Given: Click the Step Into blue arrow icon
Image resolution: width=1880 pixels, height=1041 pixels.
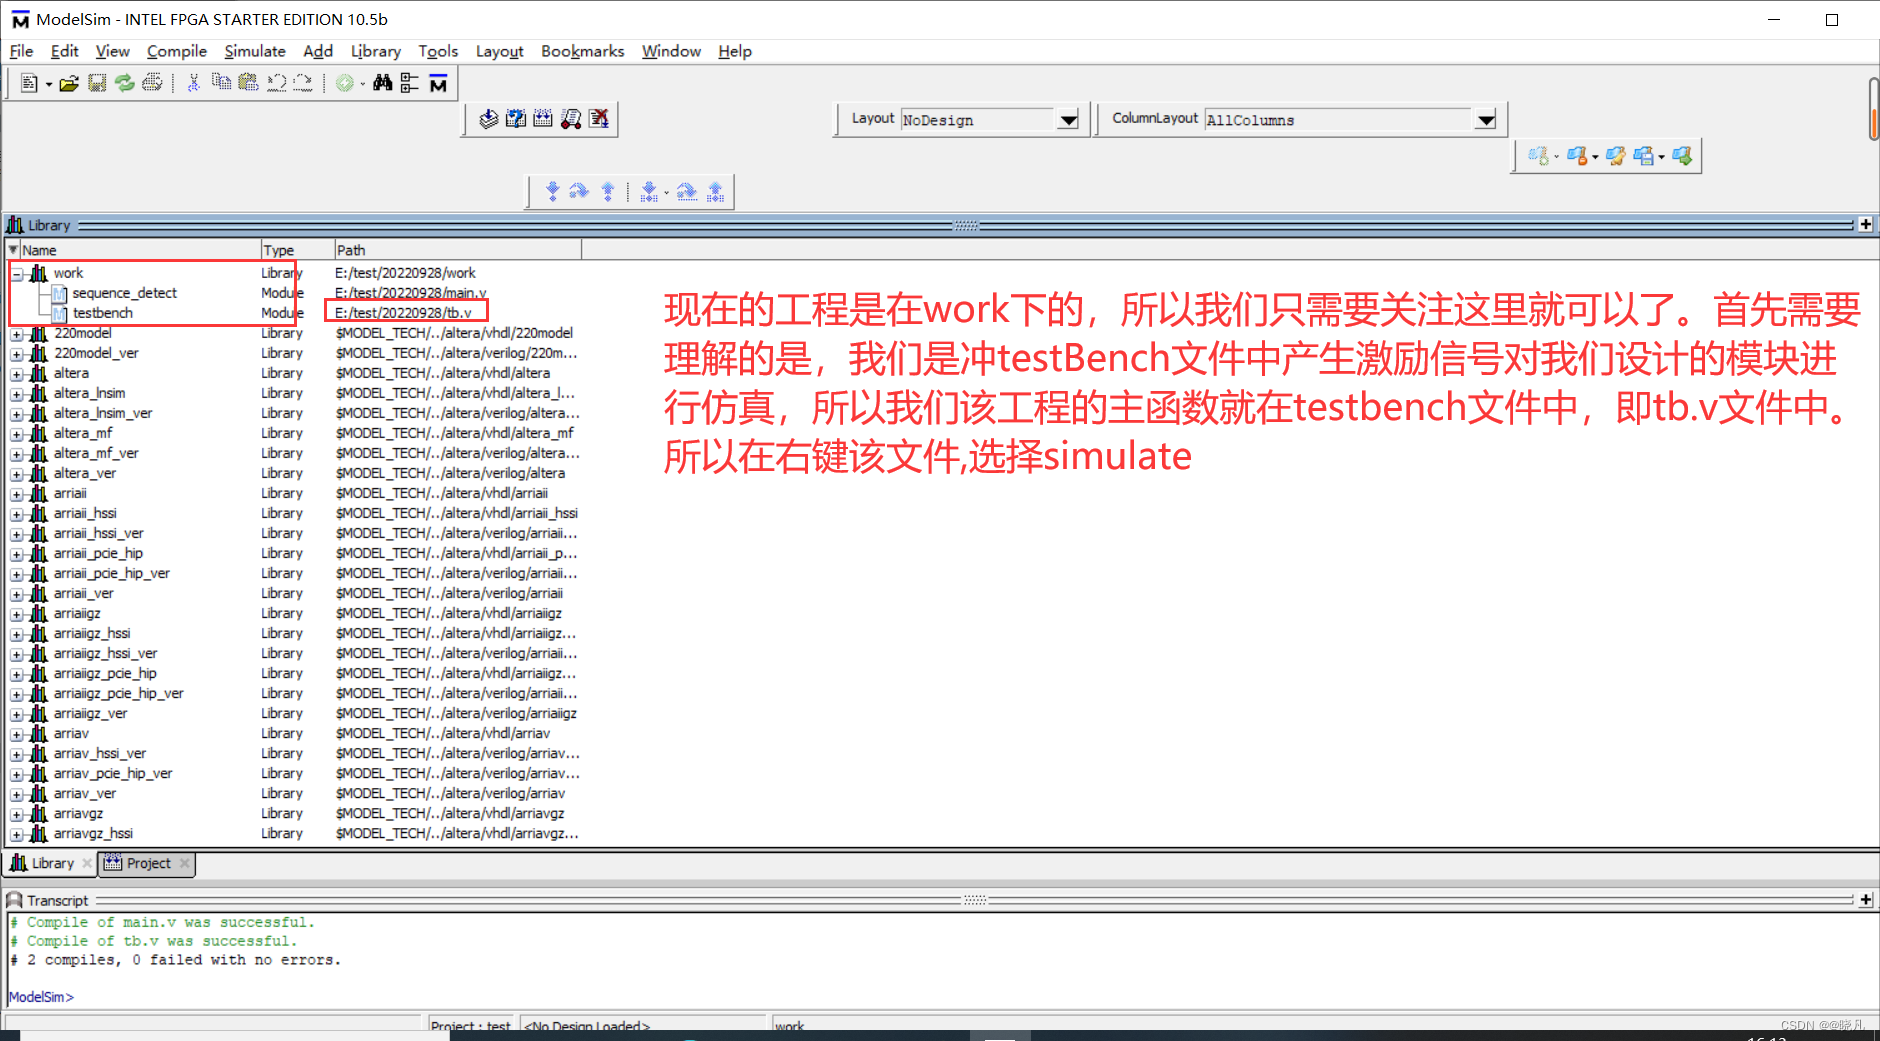Looking at the screenshot, I should (552, 191).
